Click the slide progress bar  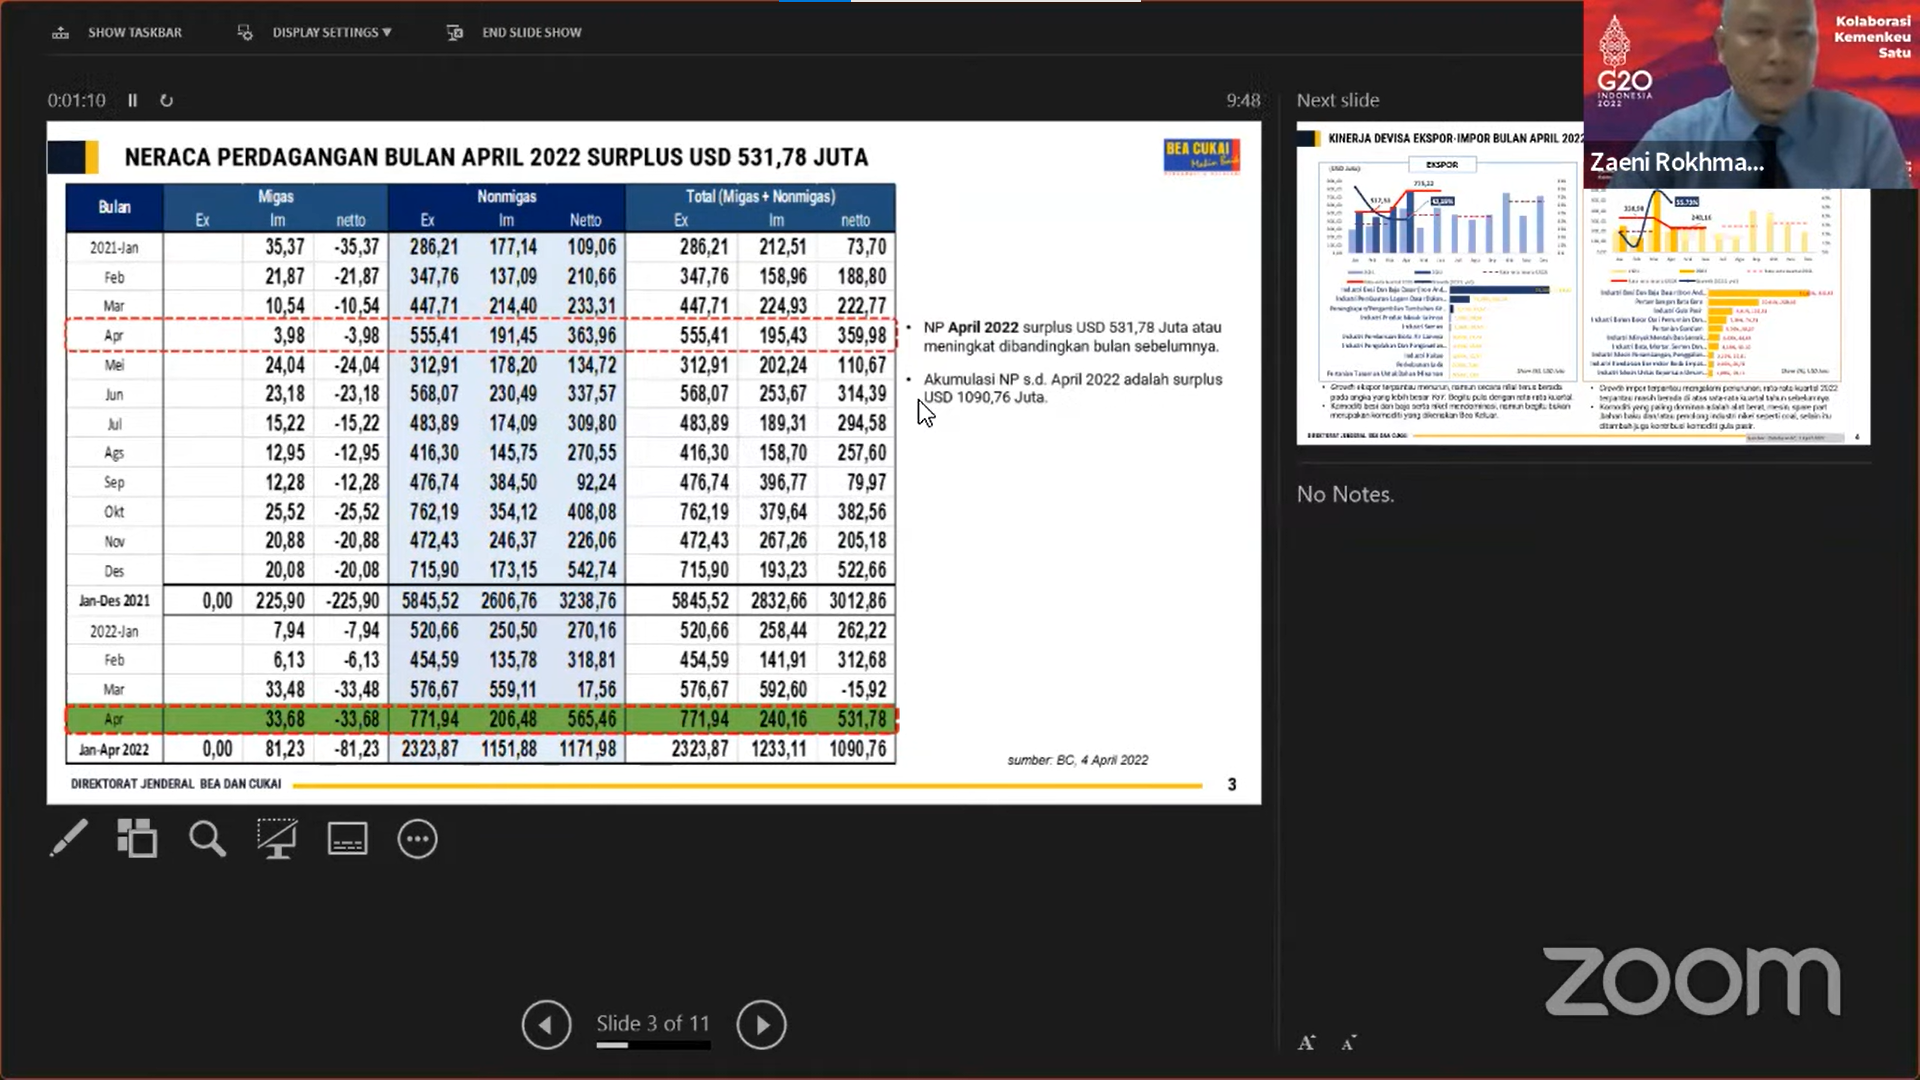[x=653, y=1046]
